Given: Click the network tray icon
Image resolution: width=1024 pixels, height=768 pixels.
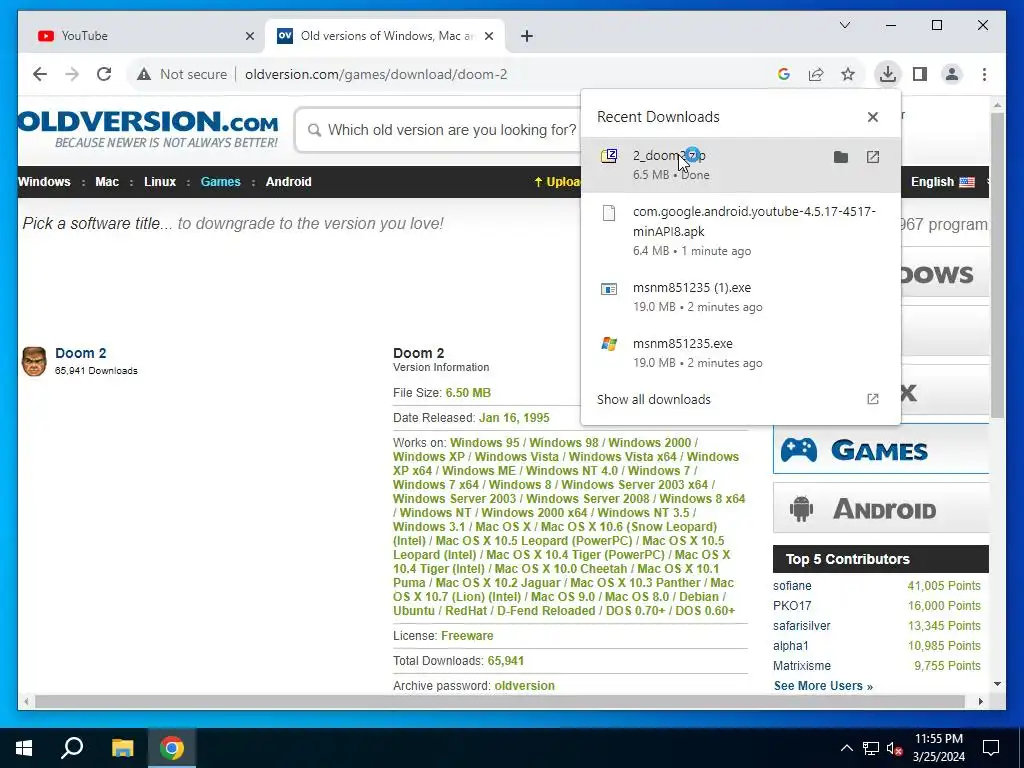Looking at the screenshot, I should pos(871,748).
